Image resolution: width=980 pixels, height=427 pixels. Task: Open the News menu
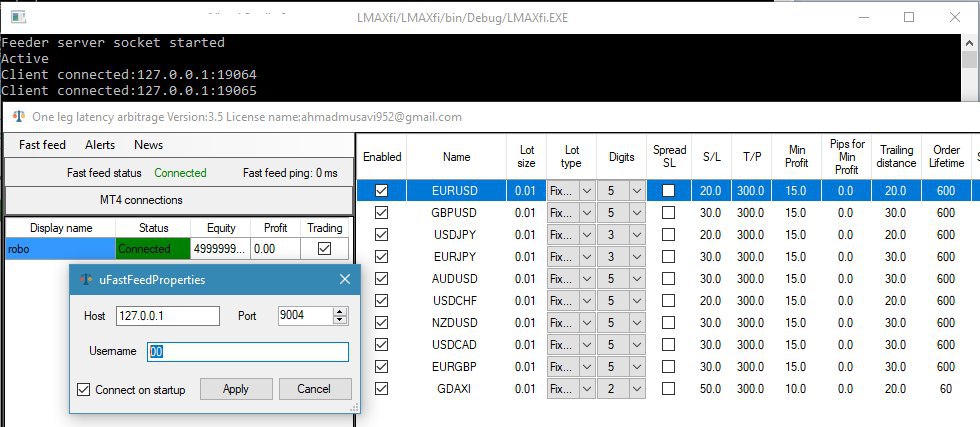(x=148, y=145)
